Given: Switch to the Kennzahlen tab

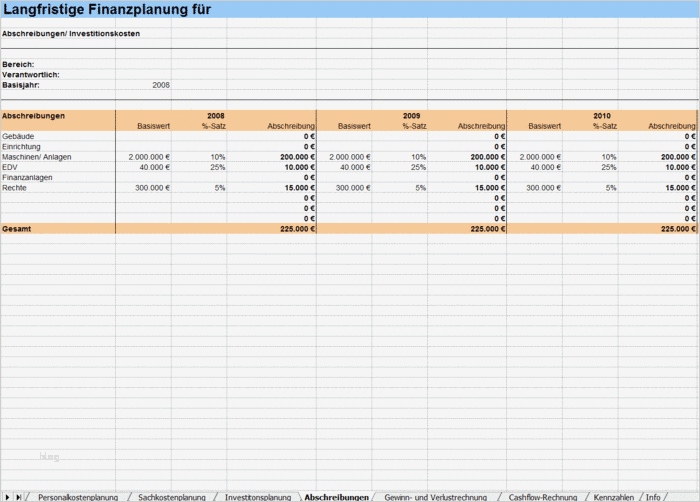Looking at the screenshot, I should coord(613,497).
